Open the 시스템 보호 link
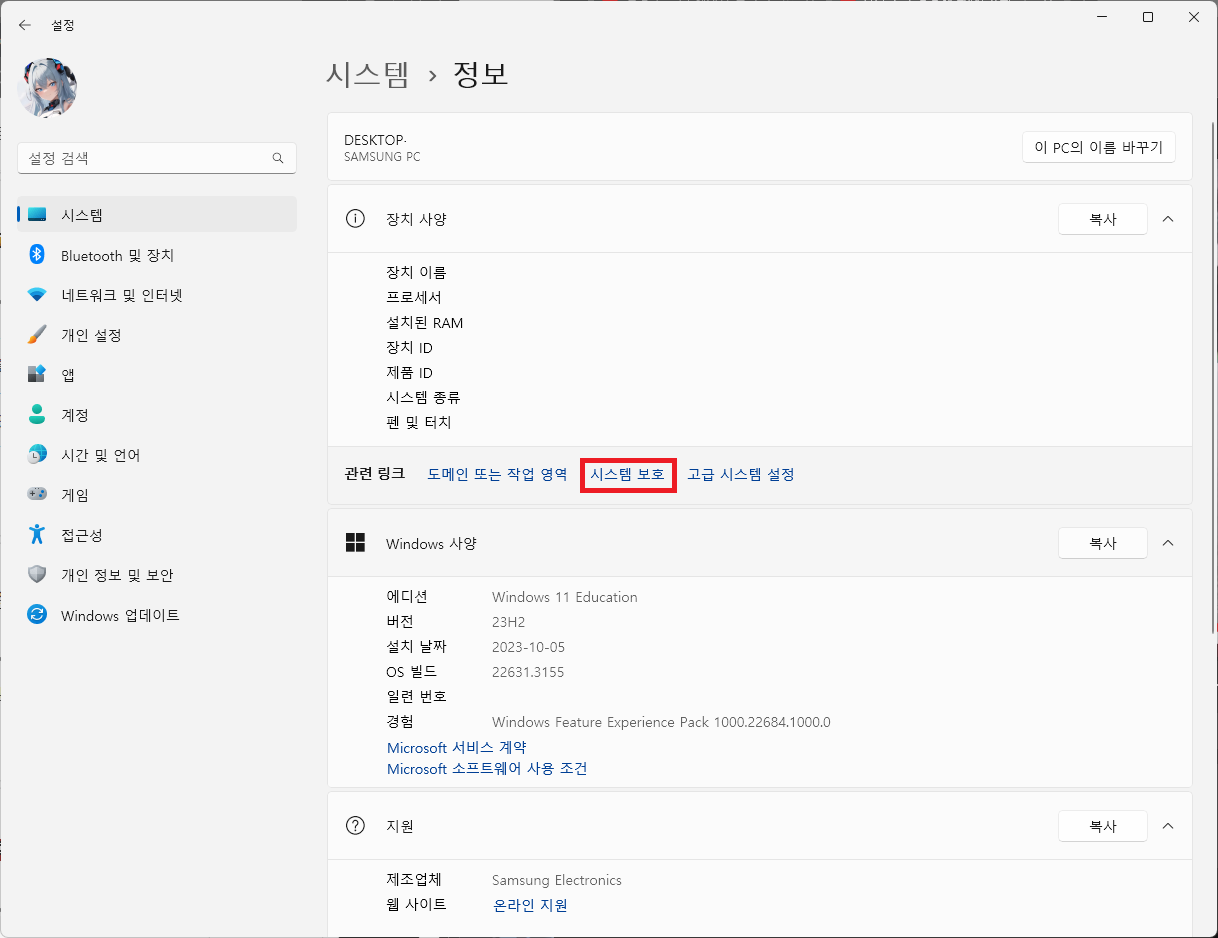1218x938 pixels. coord(628,474)
